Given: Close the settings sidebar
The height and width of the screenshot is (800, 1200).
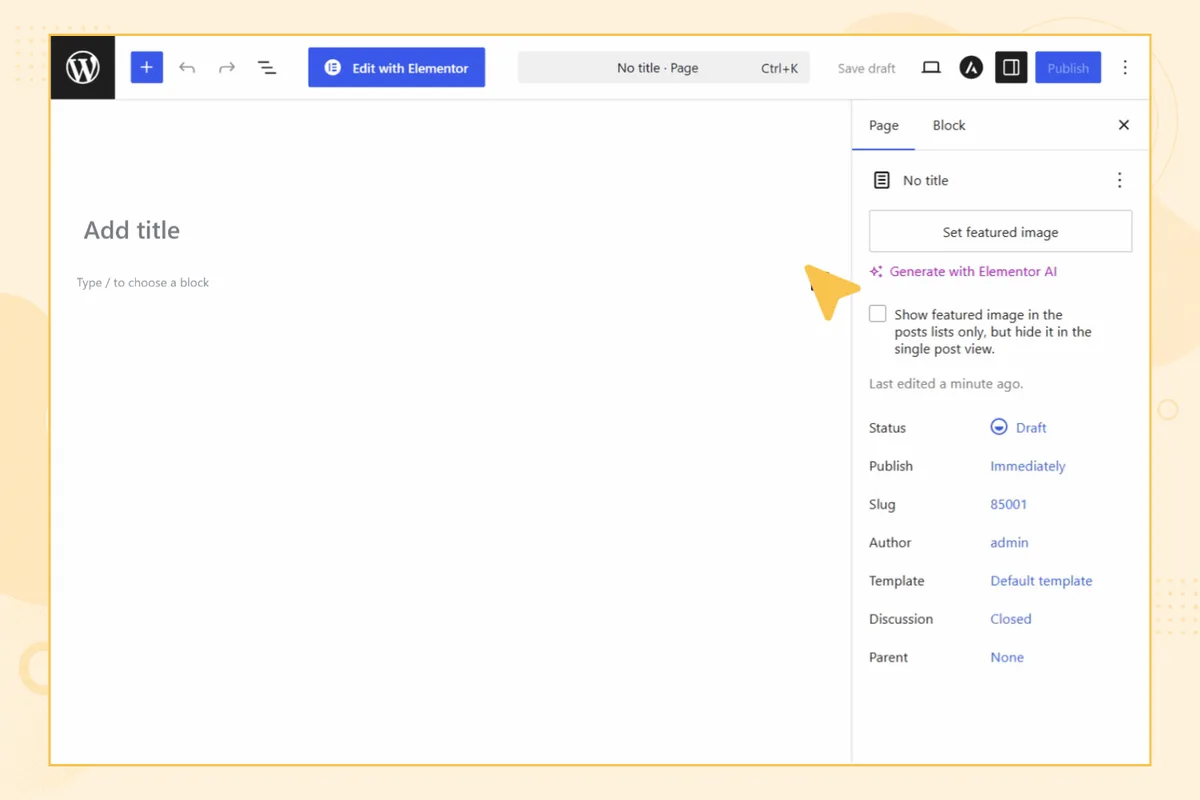Looking at the screenshot, I should [1124, 125].
